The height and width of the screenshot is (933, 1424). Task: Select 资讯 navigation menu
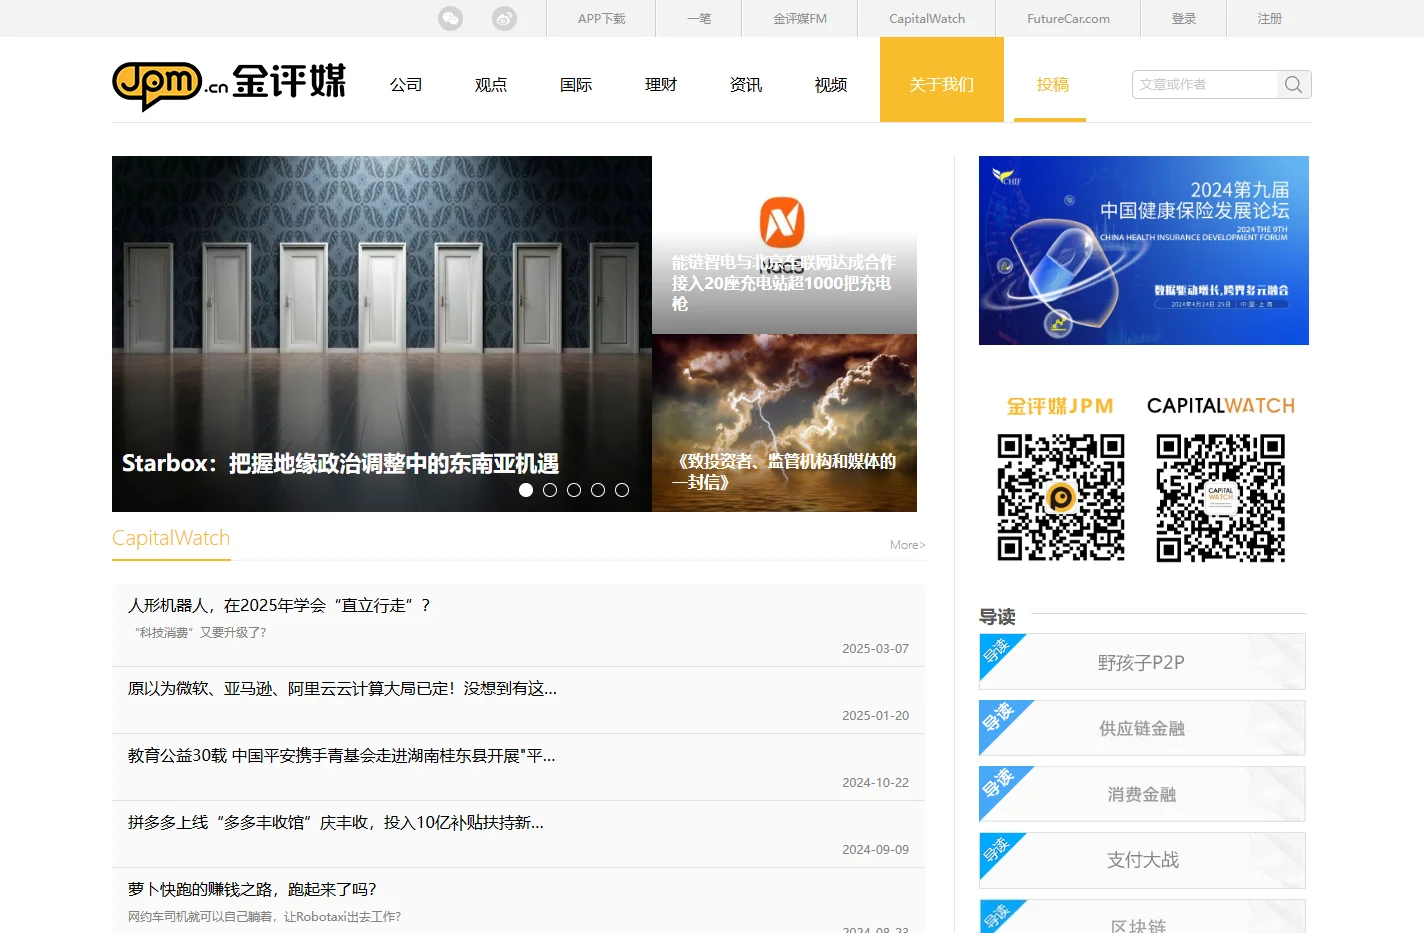[746, 85]
